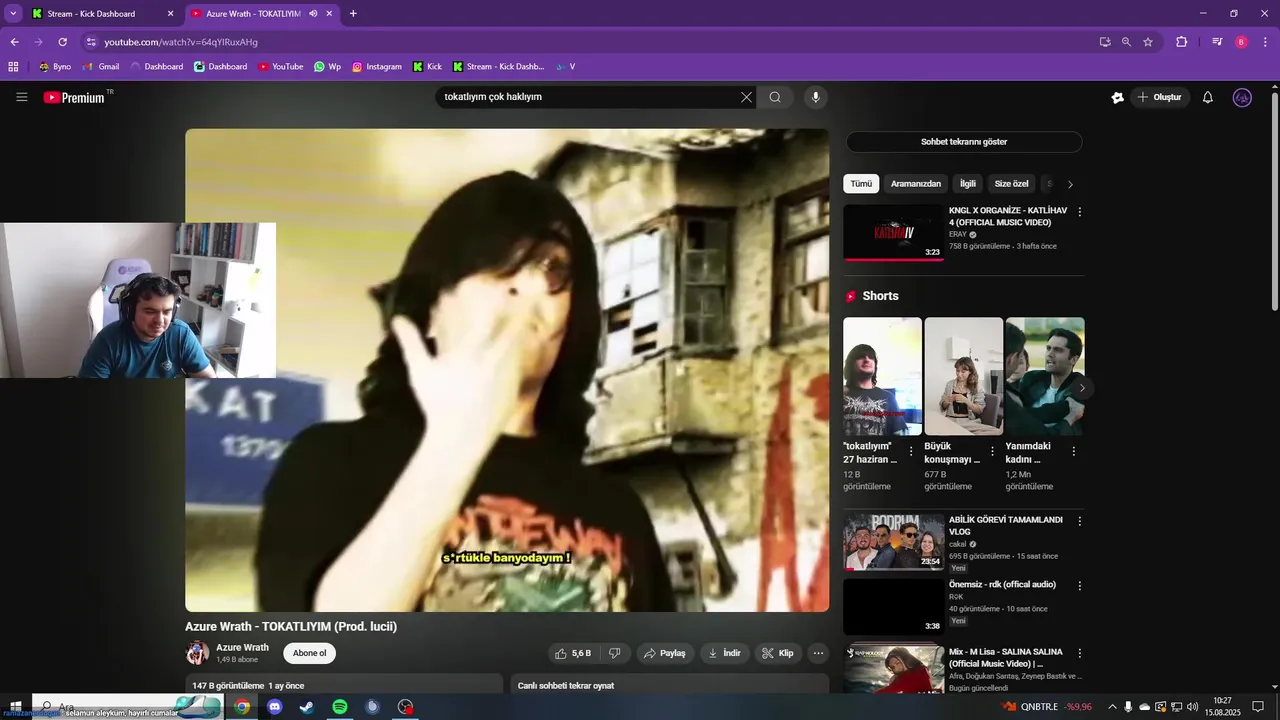This screenshot has width=1280, height=720.
Task: Open the Gmail bookmark
Action: pos(100,67)
